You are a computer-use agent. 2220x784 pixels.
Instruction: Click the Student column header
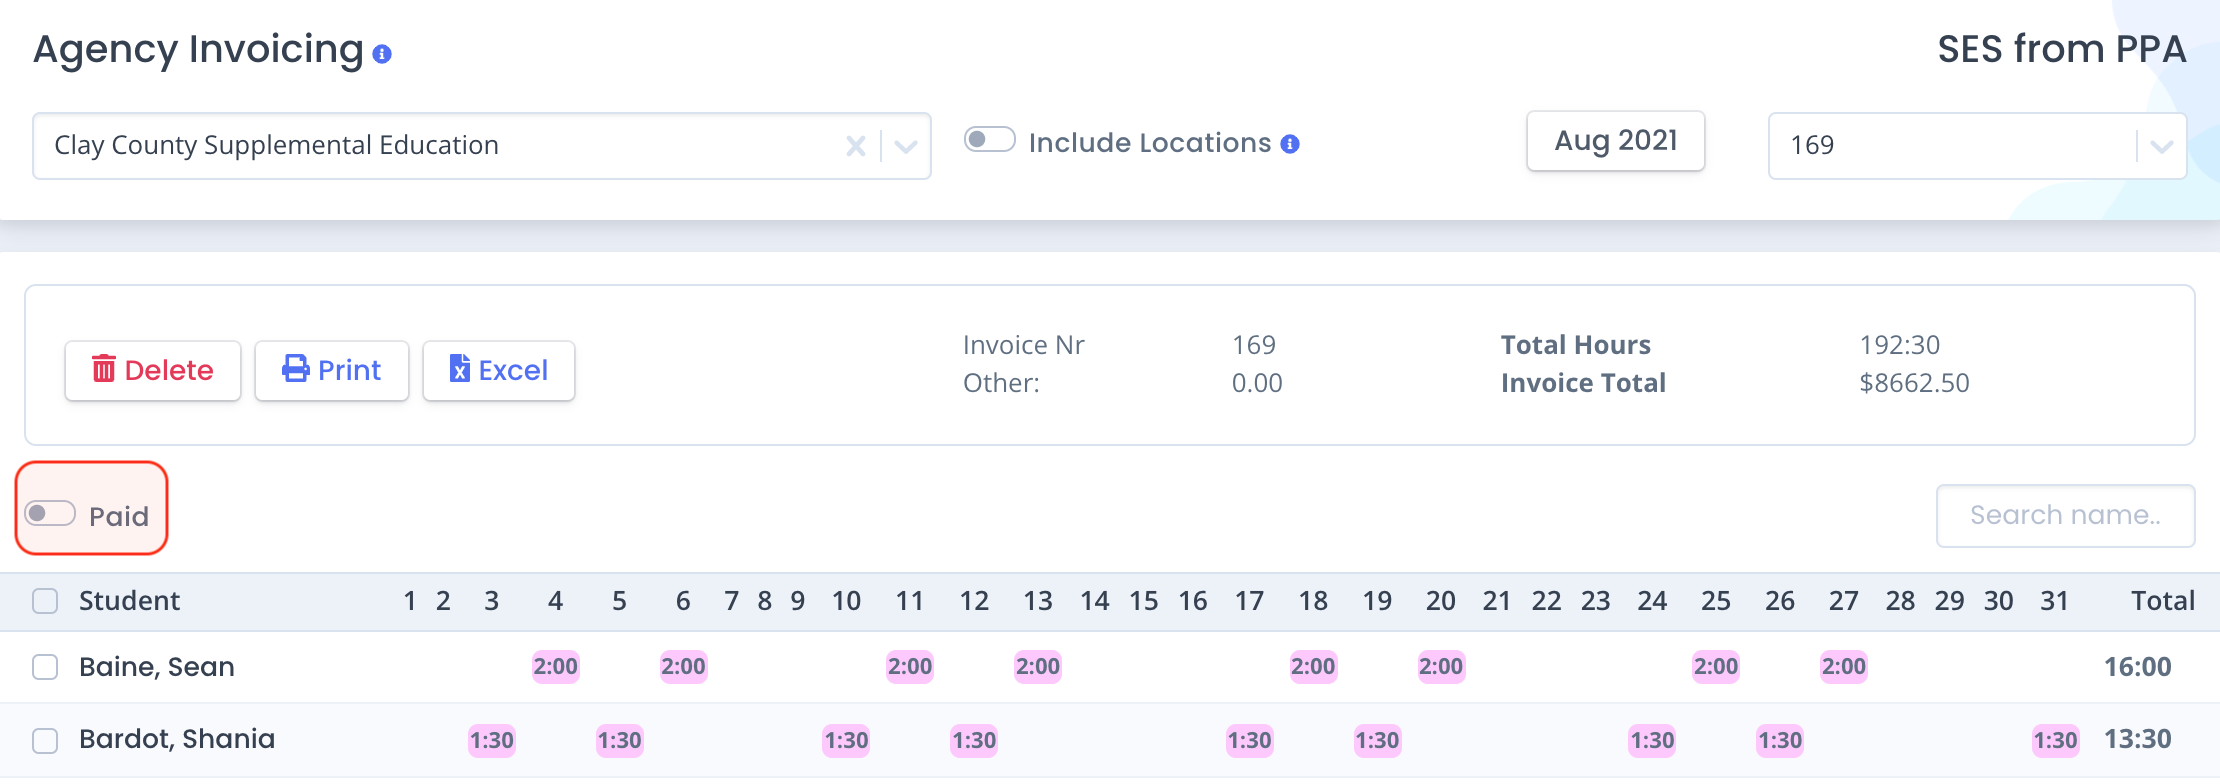[129, 601]
